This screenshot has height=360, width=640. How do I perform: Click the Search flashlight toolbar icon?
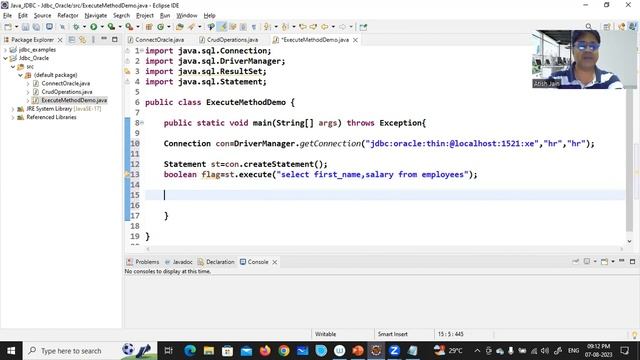(x=191, y=27)
